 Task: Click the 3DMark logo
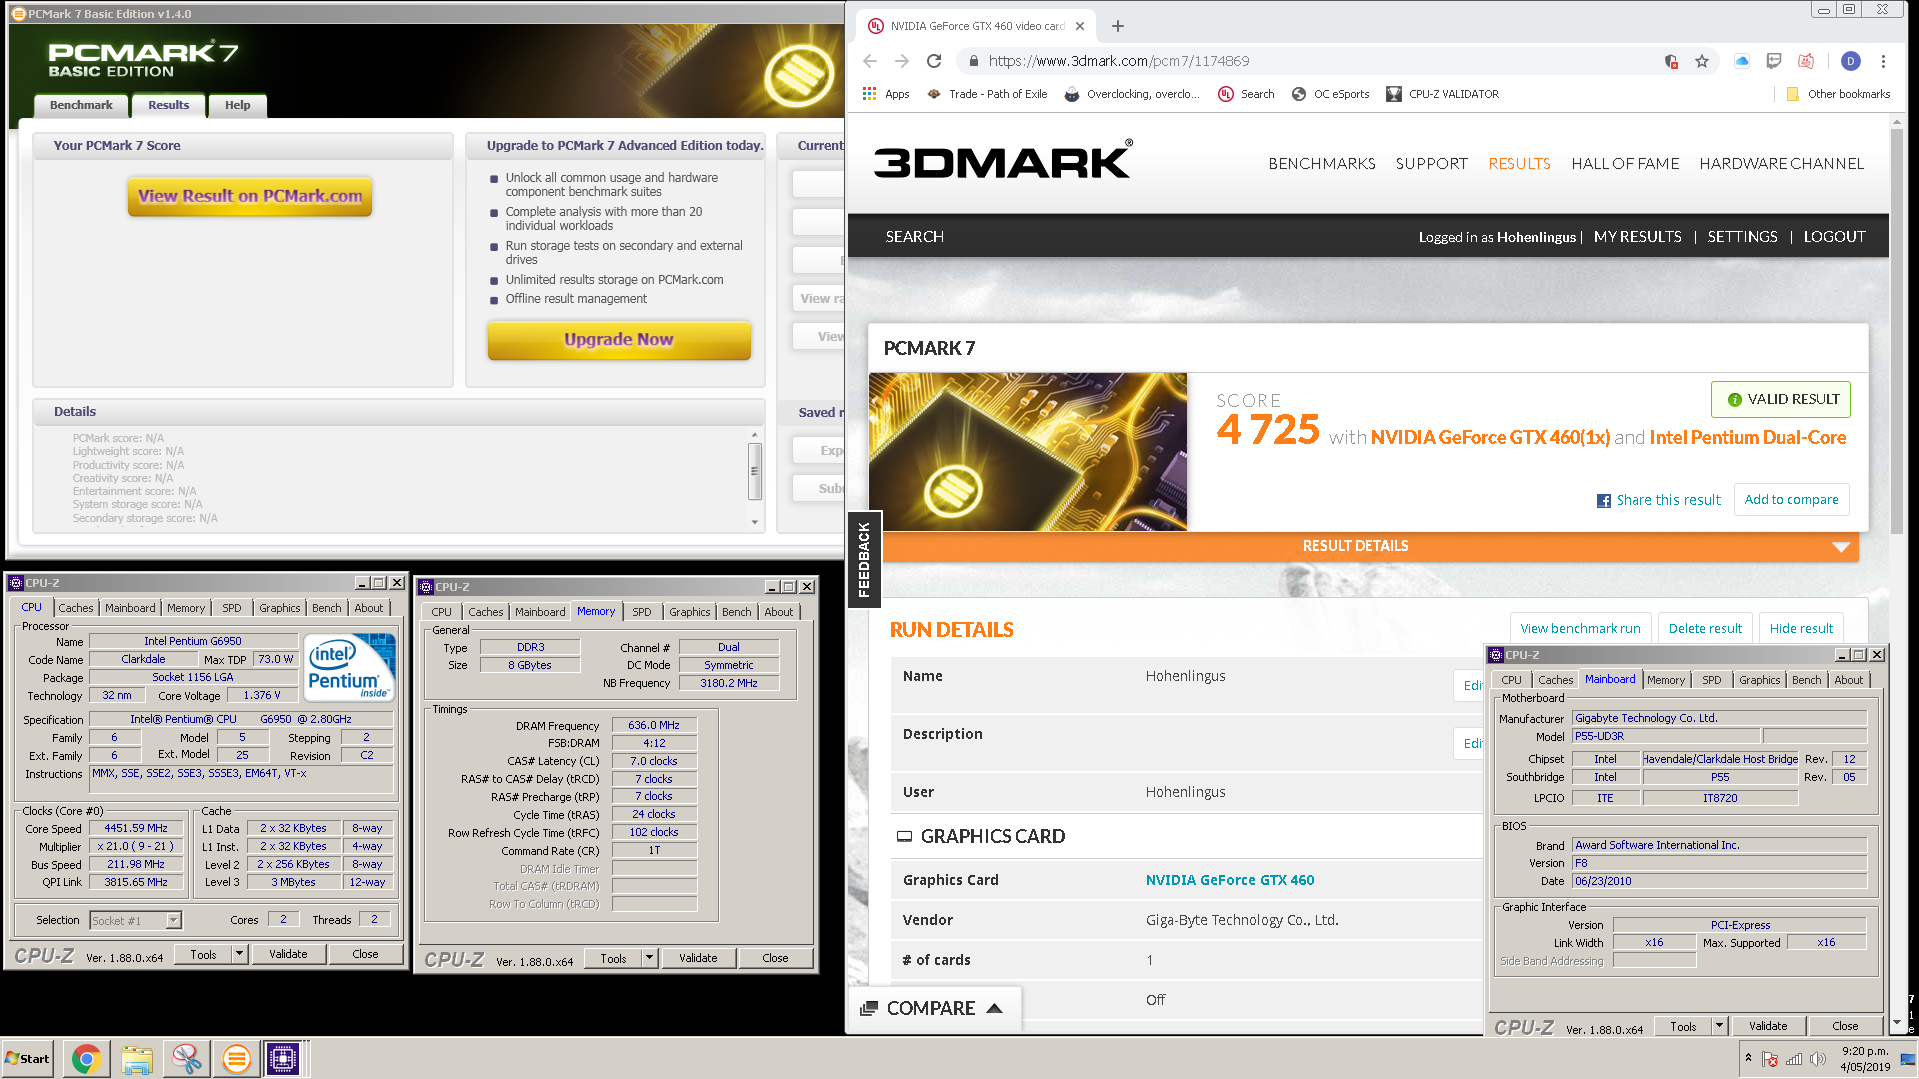click(1003, 161)
